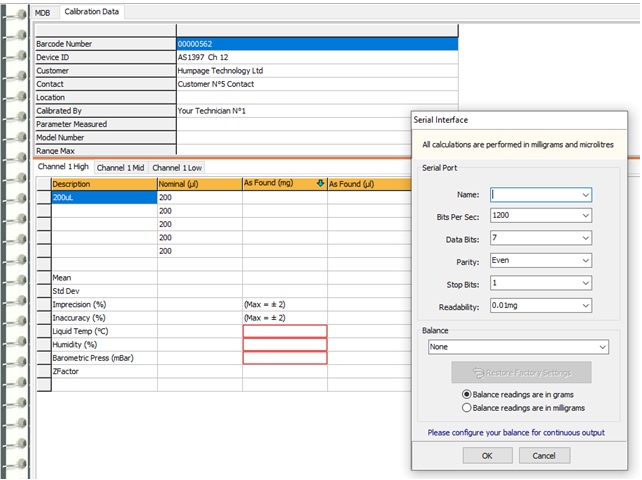Open the Balance selection dropdown
Screen dimensions: 642x480
point(602,347)
